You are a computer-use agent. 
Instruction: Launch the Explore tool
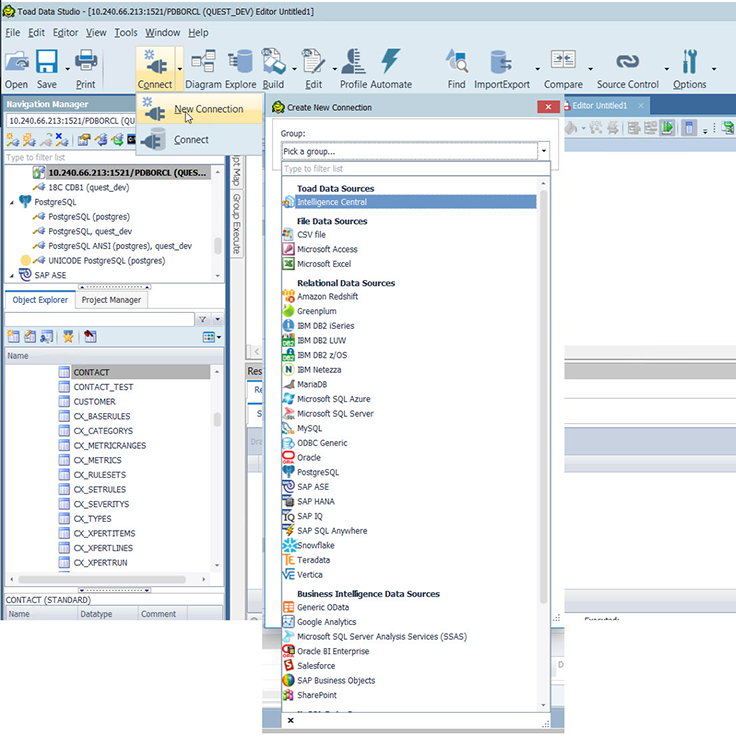pyautogui.click(x=240, y=69)
